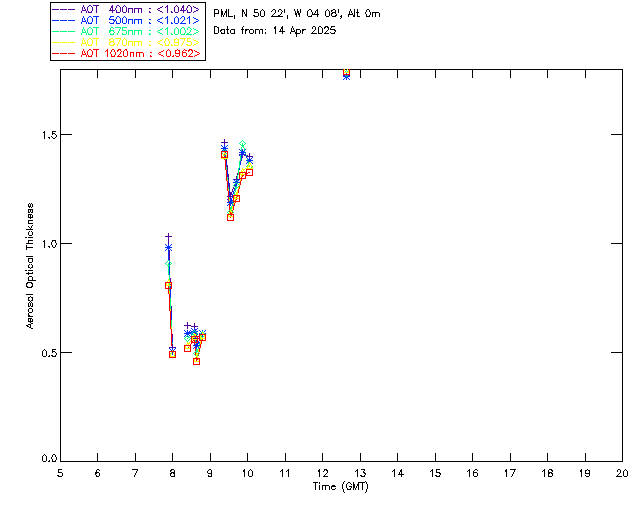Click the x-axis tick label 19
The image size is (640, 512).
click(x=585, y=473)
